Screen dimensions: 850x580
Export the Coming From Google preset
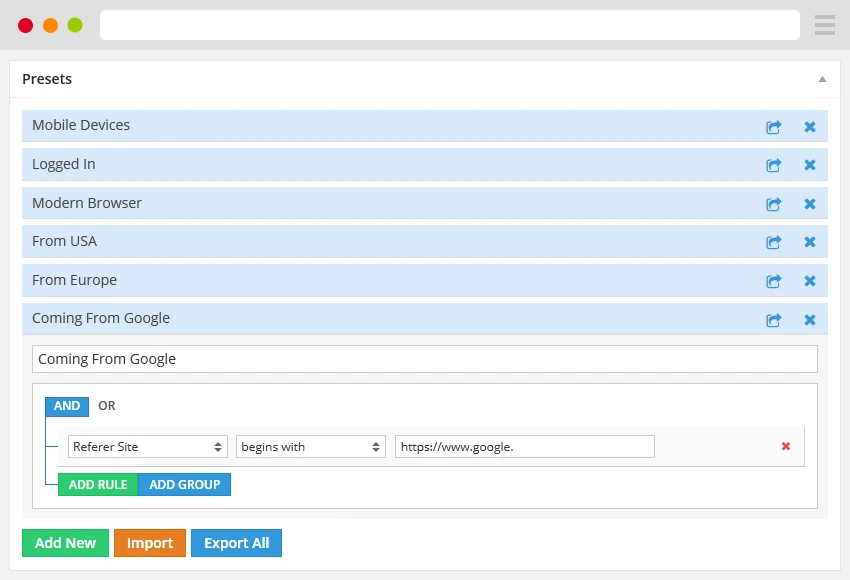click(774, 320)
